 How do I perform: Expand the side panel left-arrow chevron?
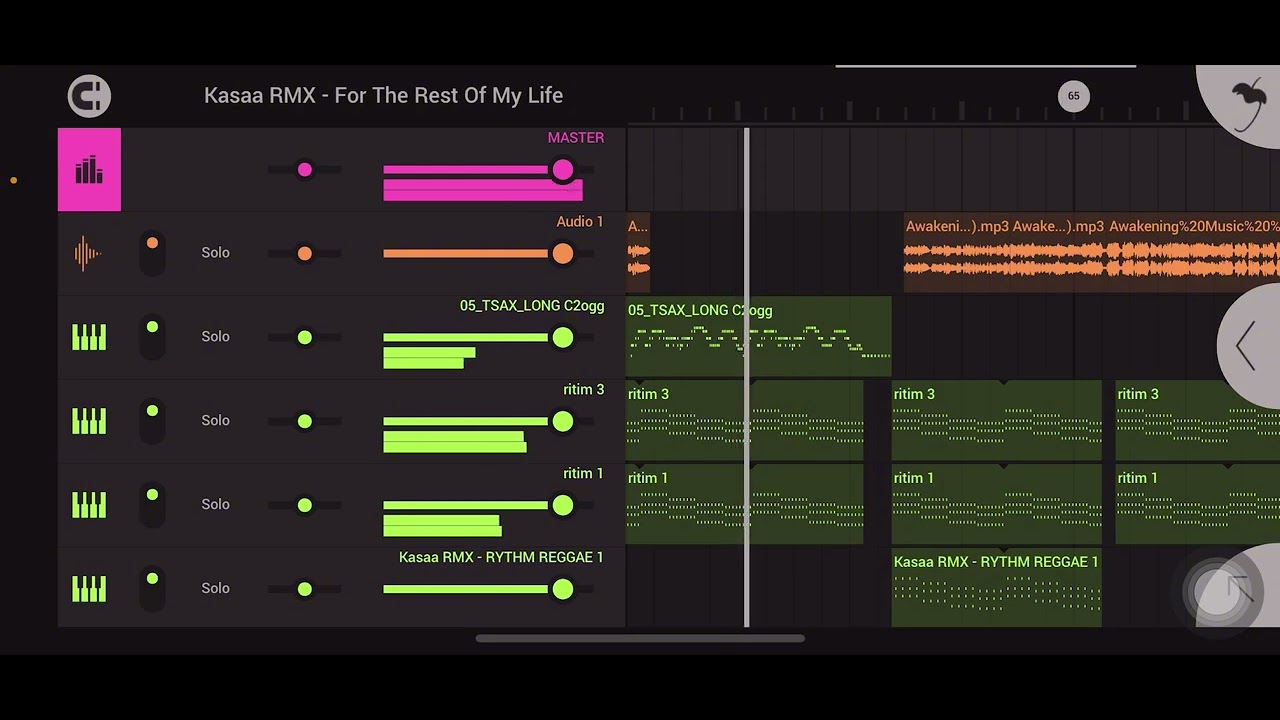[x=1246, y=347]
